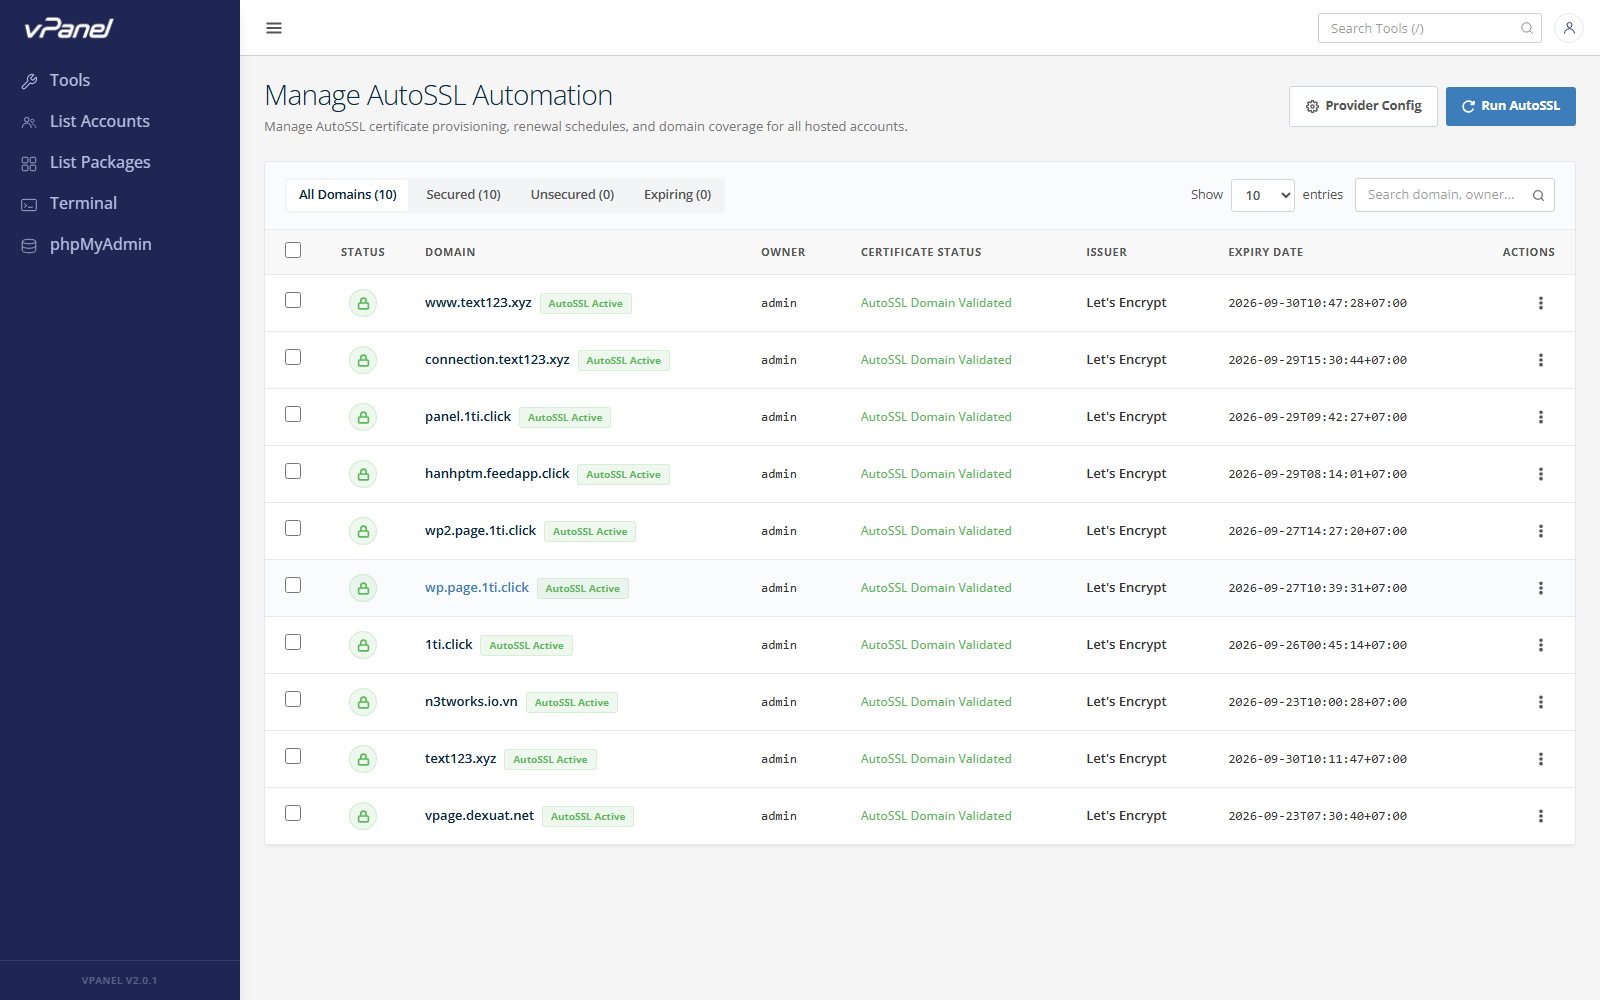Open actions menu for hanhptm.feedapp.click
The width and height of the screenshot is (1600, 1000).
click(1540, 474)
